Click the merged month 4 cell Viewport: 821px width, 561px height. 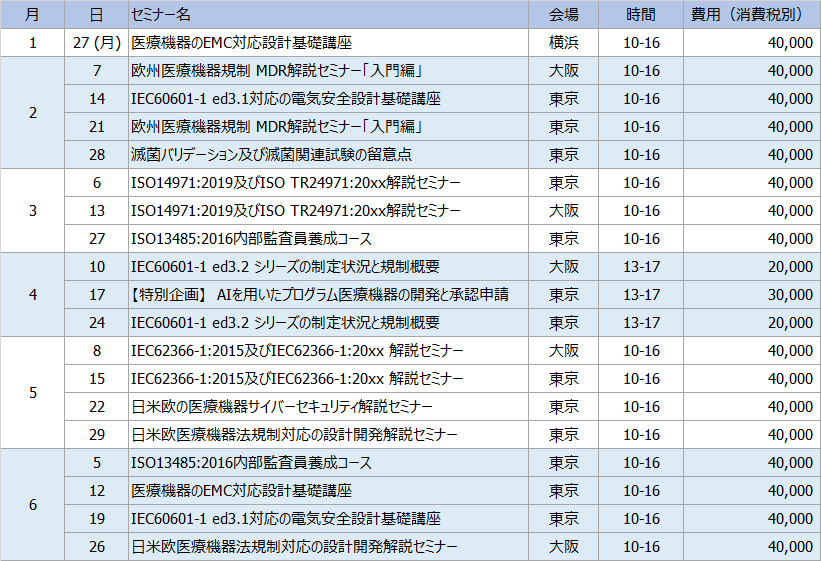tap(32, 295)
